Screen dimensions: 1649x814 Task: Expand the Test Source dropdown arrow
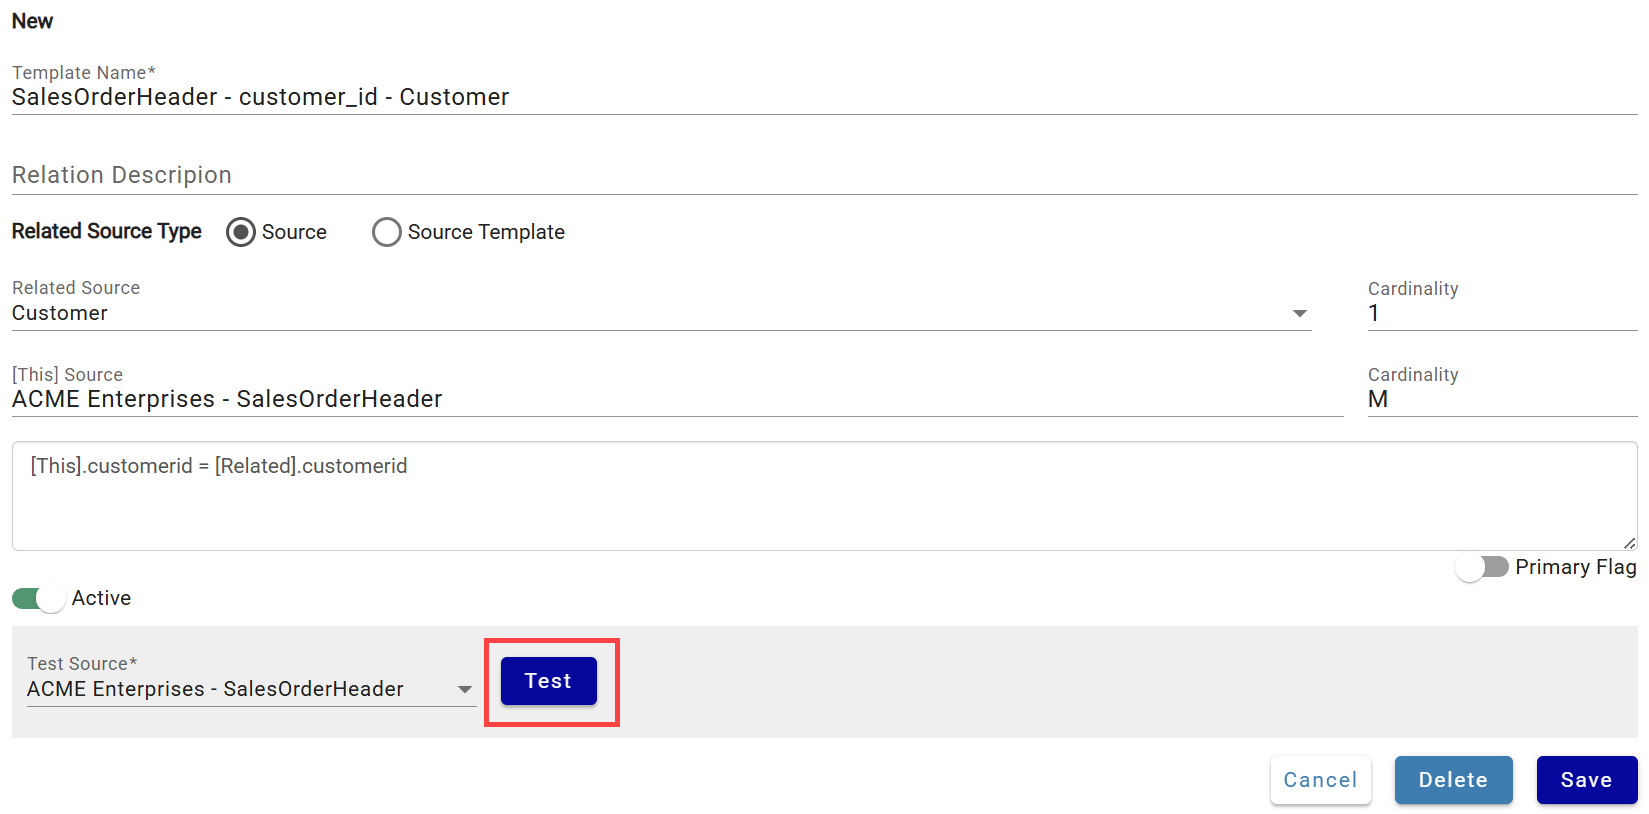(x=465, y=690)
